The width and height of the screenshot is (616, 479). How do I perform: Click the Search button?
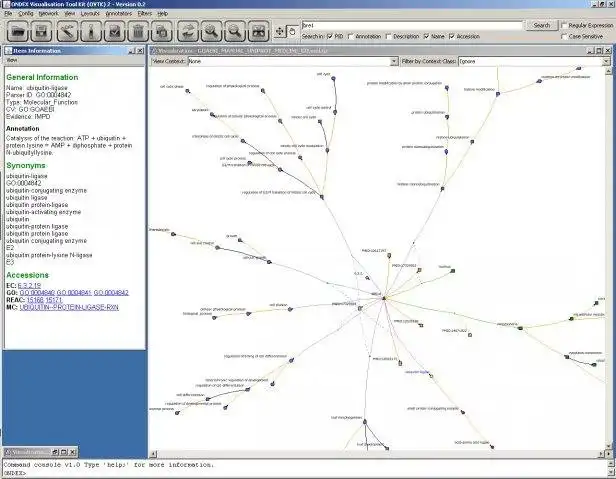(x=542, y=25)
